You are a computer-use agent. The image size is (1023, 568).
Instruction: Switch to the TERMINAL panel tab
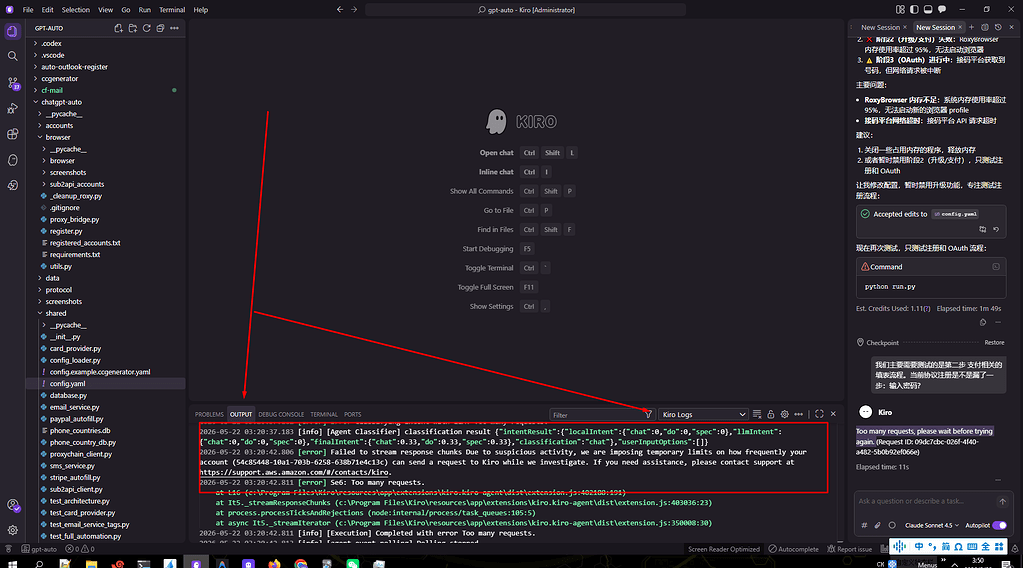coord(324,414)
